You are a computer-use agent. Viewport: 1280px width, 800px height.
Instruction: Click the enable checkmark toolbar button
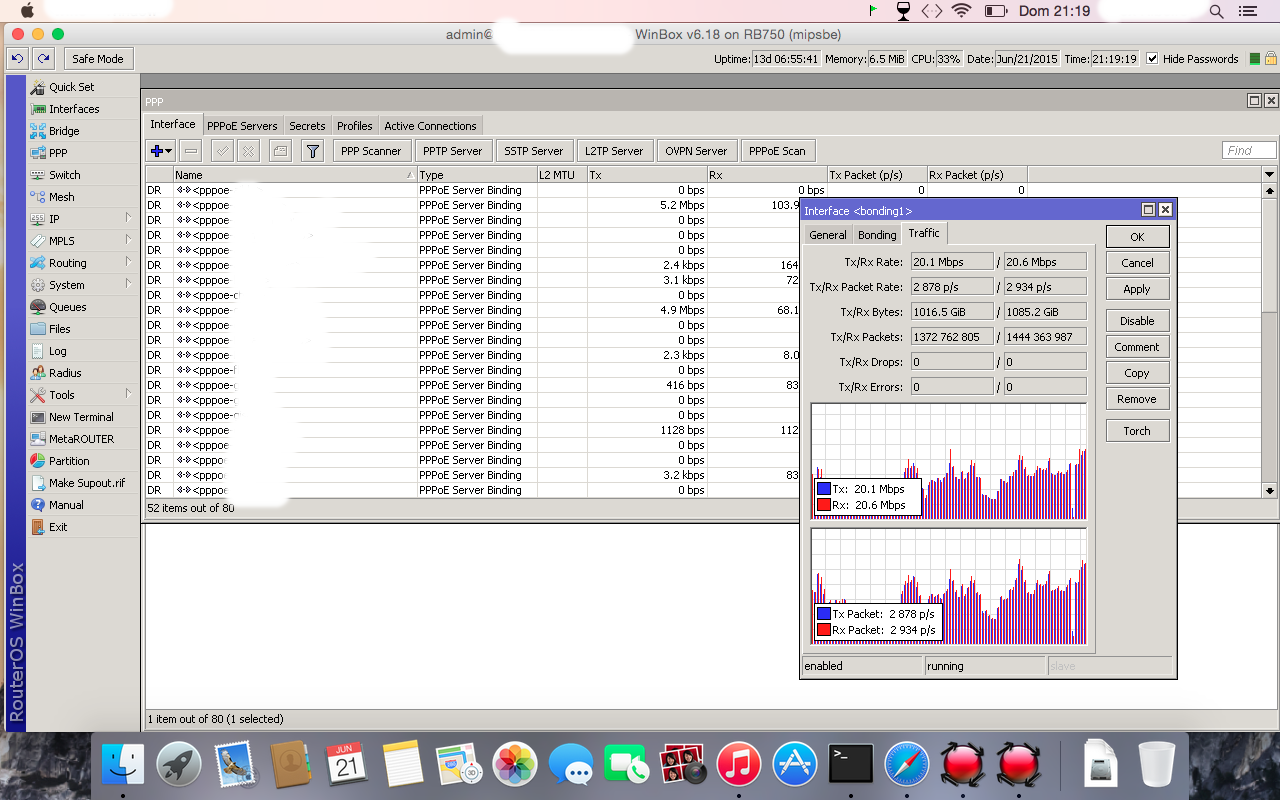pos(222,151)
